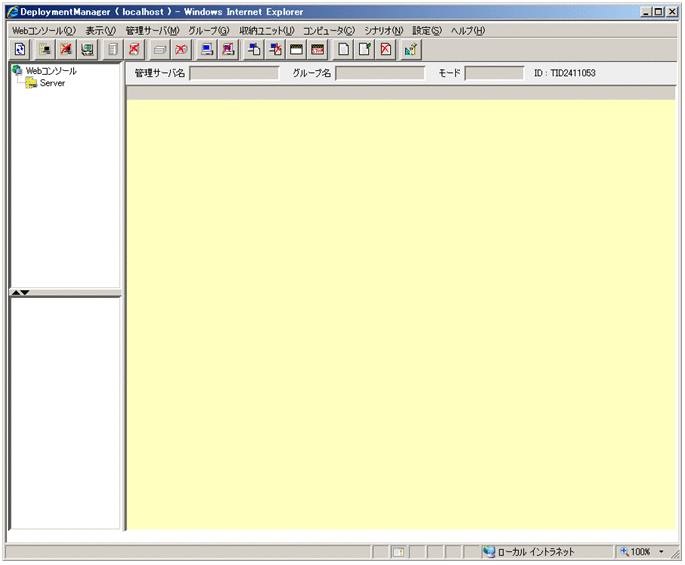Click the local intranet zone globe icon
685x565 pixels.
click(x=488, y=551)
